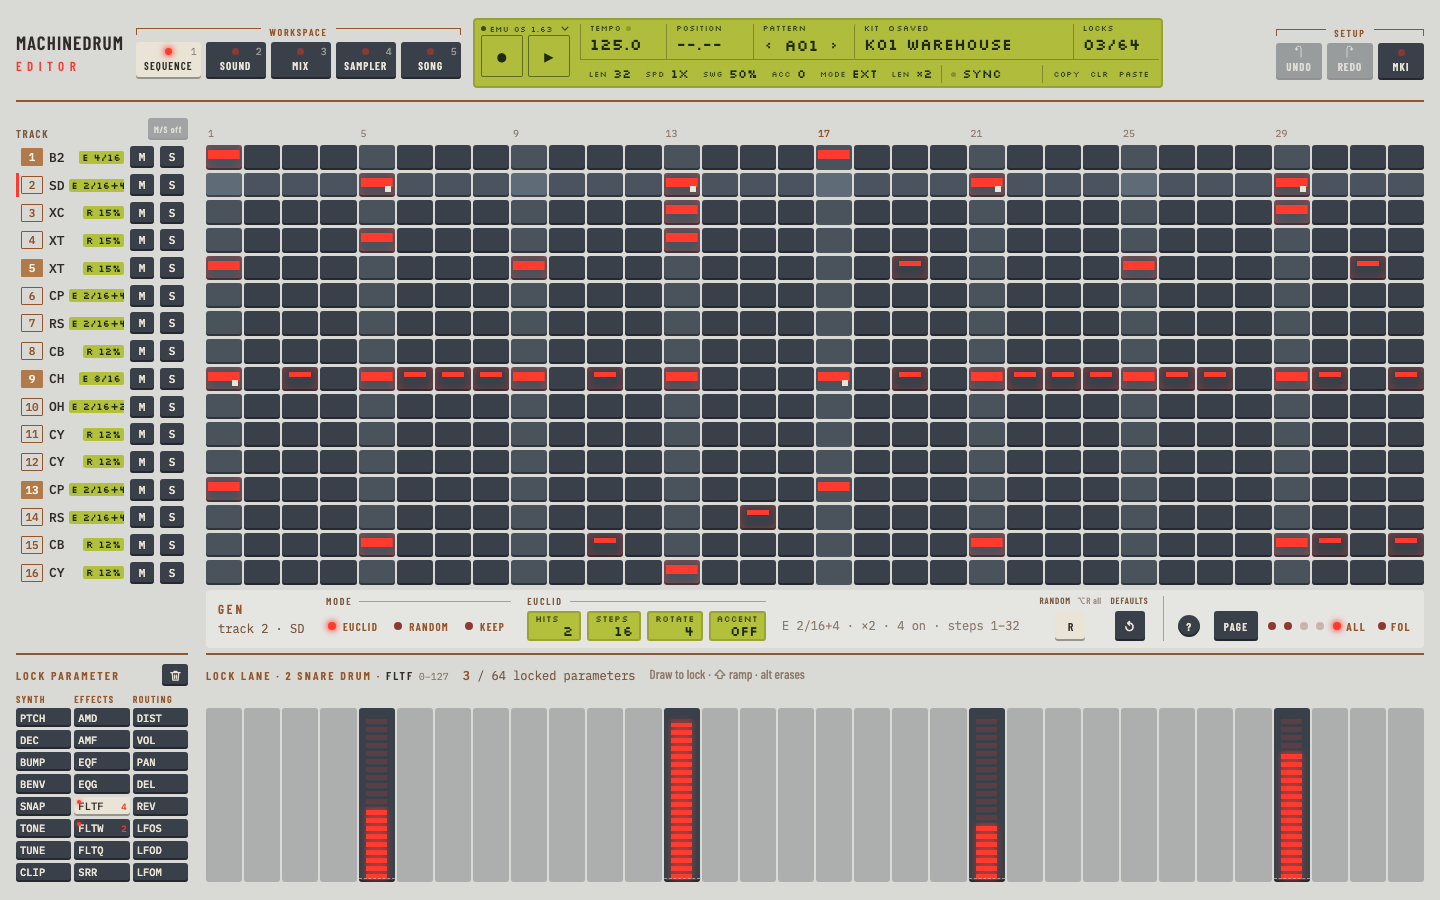Select track number 13 CP
Image resolution: width=1440 pixels, height=900 pixels.
[32, 490]
